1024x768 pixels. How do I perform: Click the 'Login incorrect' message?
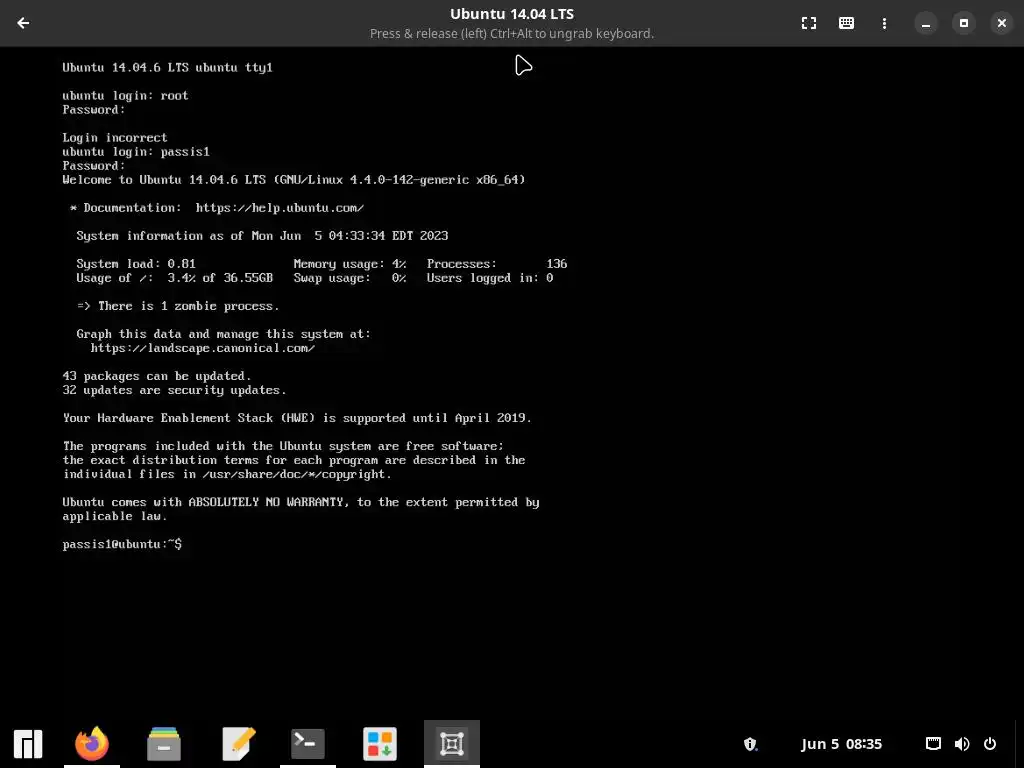coord(115,138)
